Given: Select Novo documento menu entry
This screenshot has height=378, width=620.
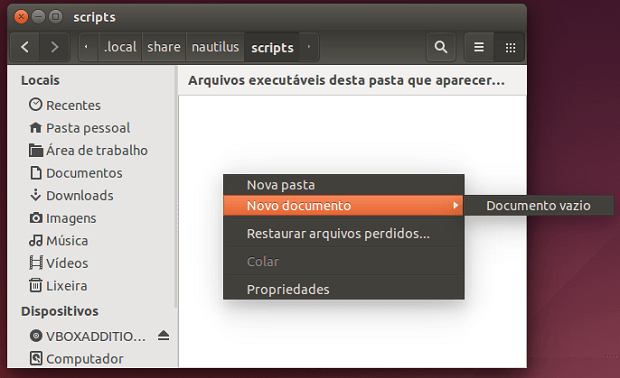Looking at the screenshot, I should 344,205.
